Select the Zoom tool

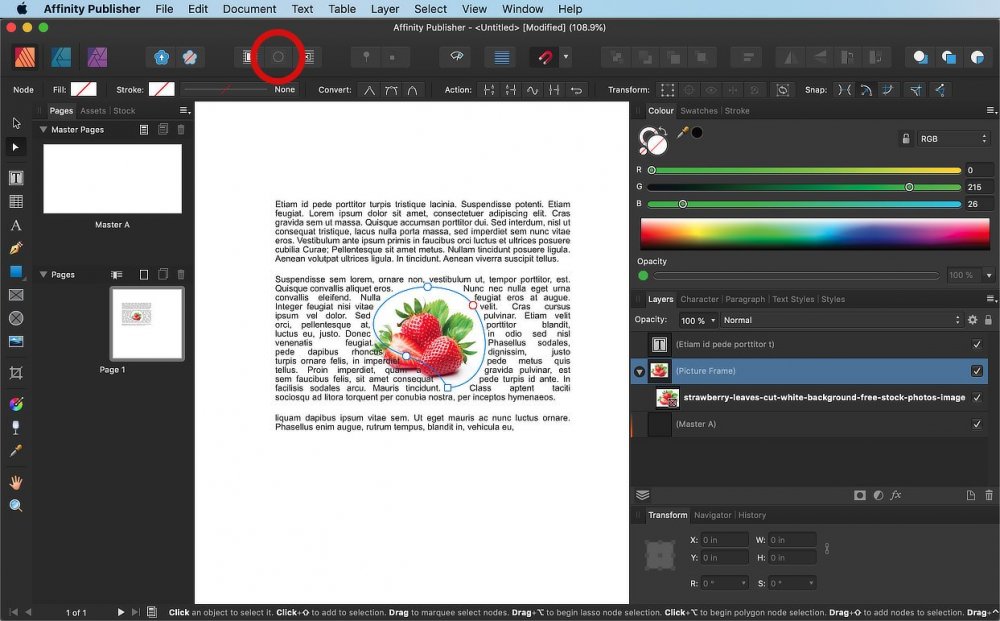click(14, 505)
